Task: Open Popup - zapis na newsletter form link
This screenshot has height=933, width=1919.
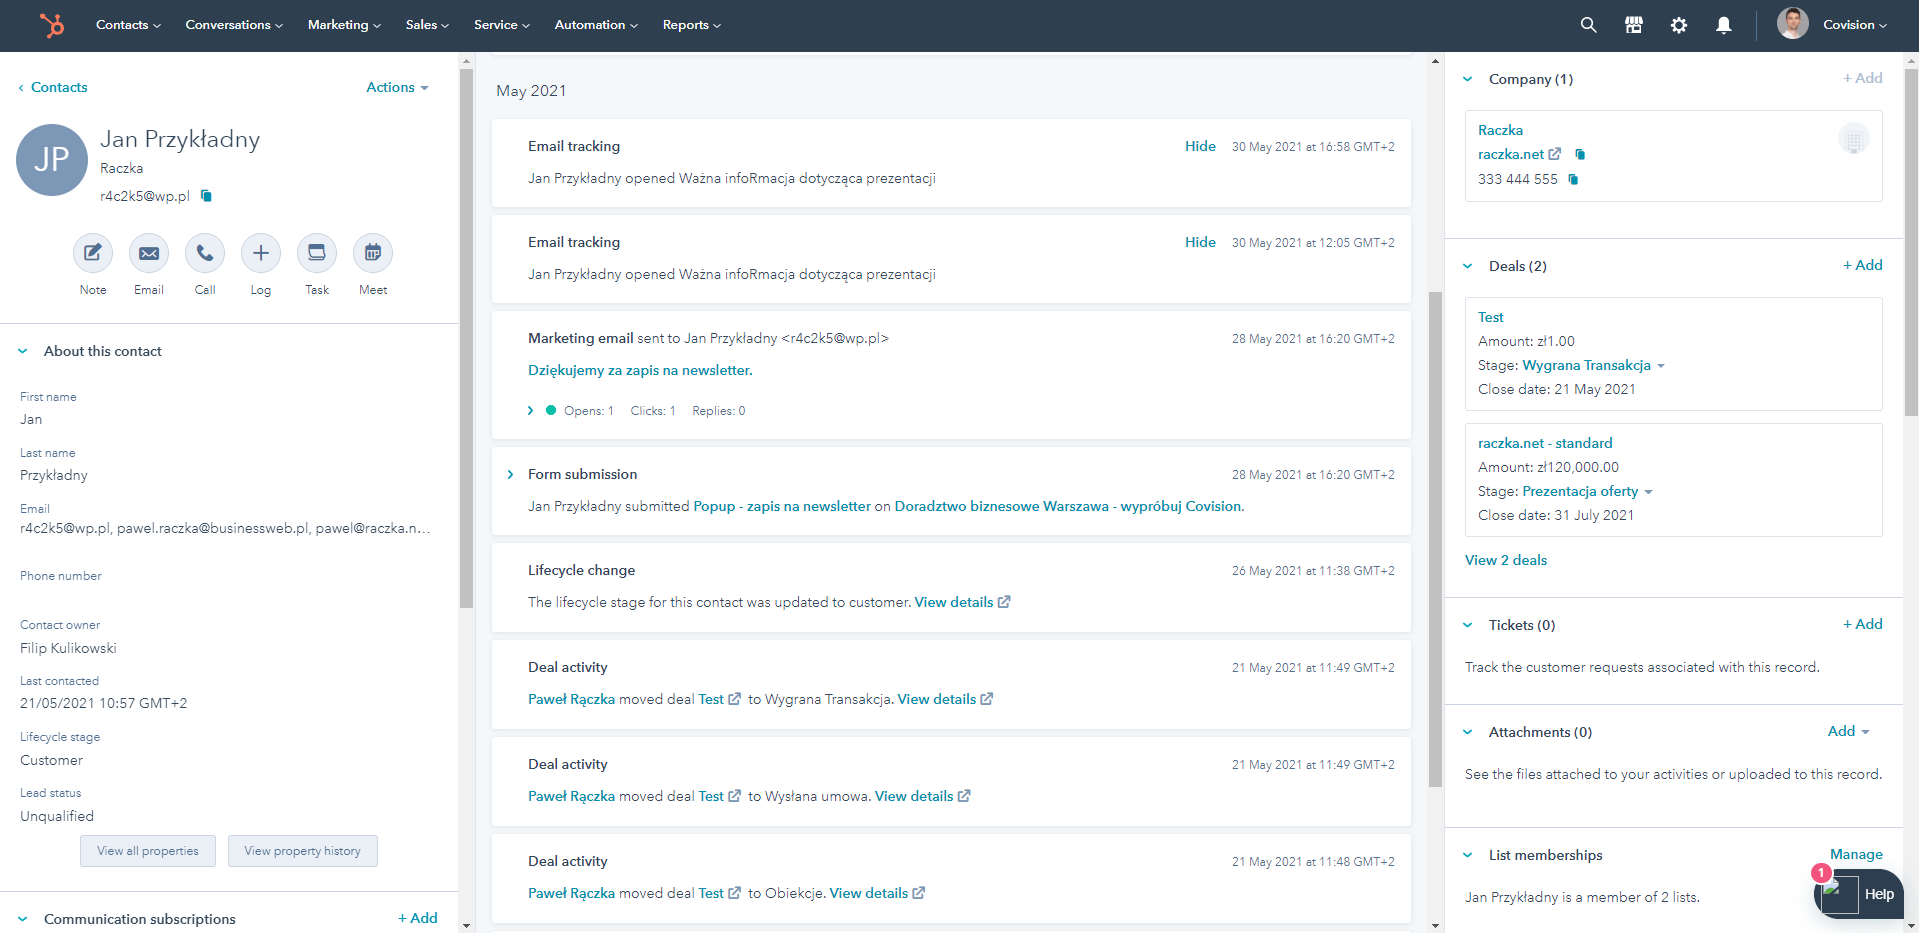Action: (782, 506)
